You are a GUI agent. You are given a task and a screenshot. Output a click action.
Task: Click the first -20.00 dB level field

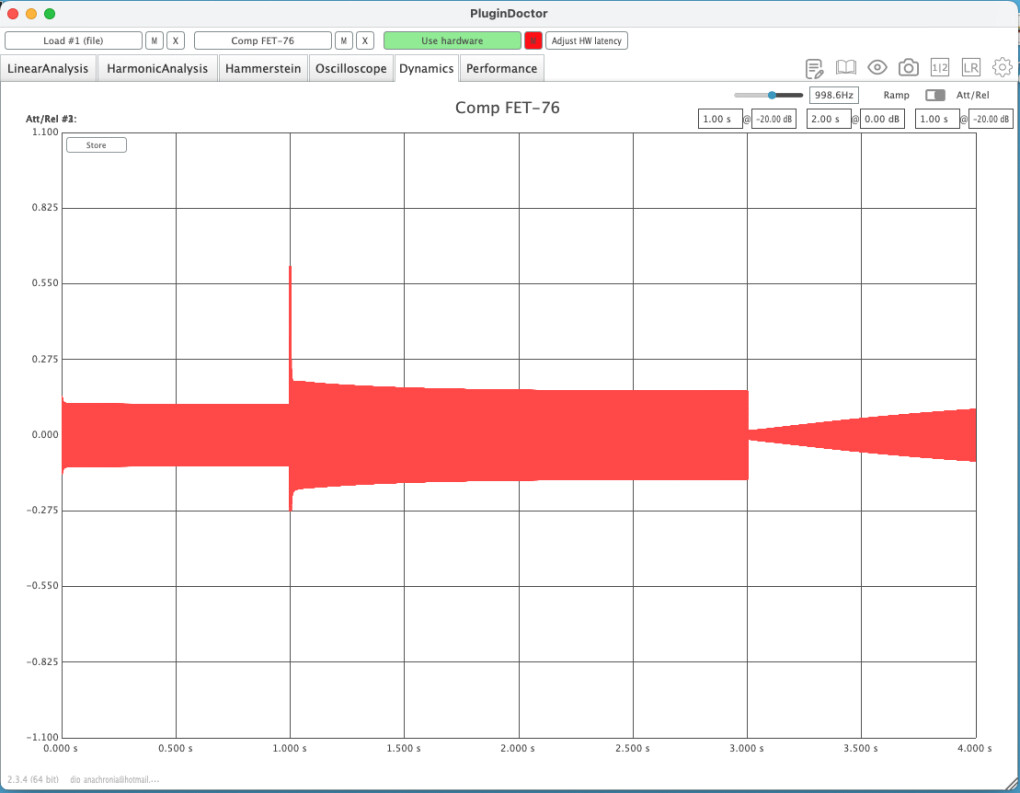pos(773,119)
